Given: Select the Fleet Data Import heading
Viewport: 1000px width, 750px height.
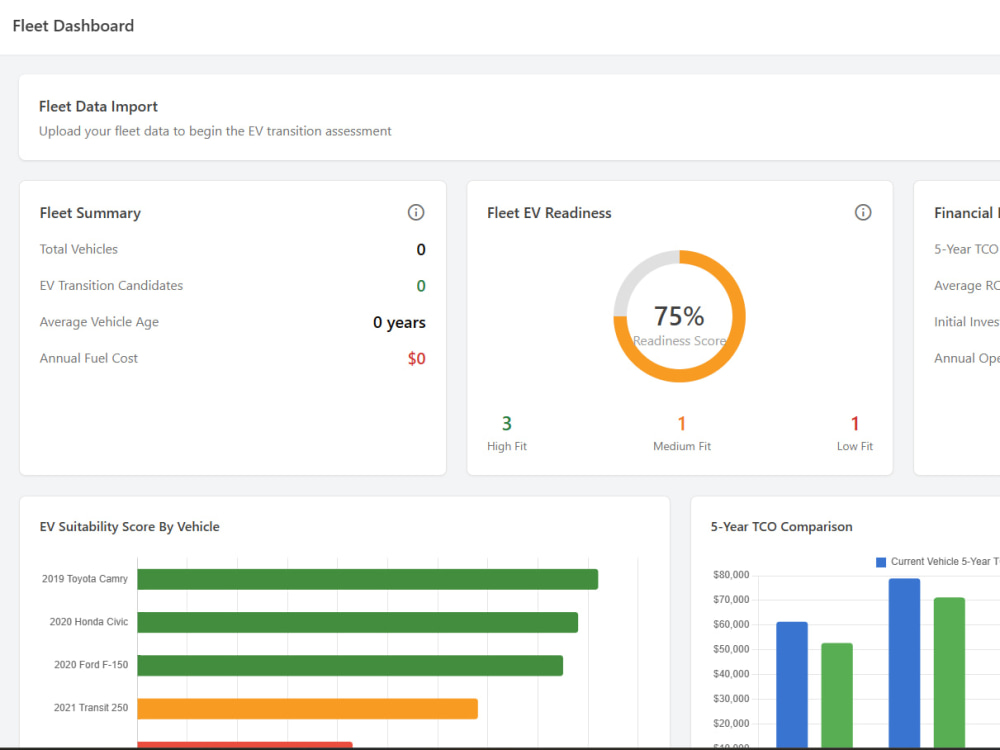Looking at the screenshot, I should coord(98,107).
